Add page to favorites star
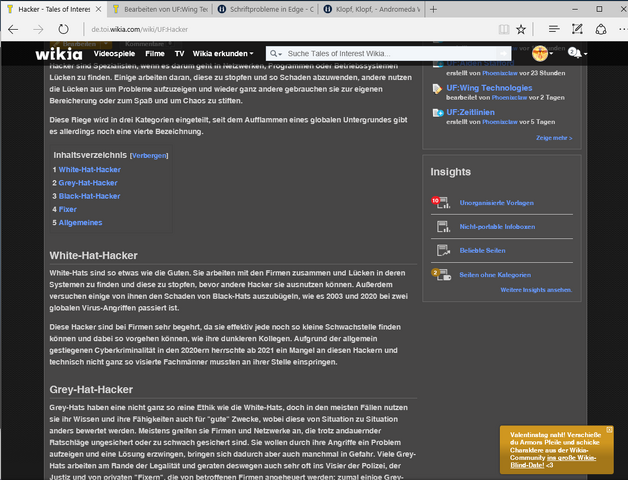628x480 pixels. [x=521, y=29]
